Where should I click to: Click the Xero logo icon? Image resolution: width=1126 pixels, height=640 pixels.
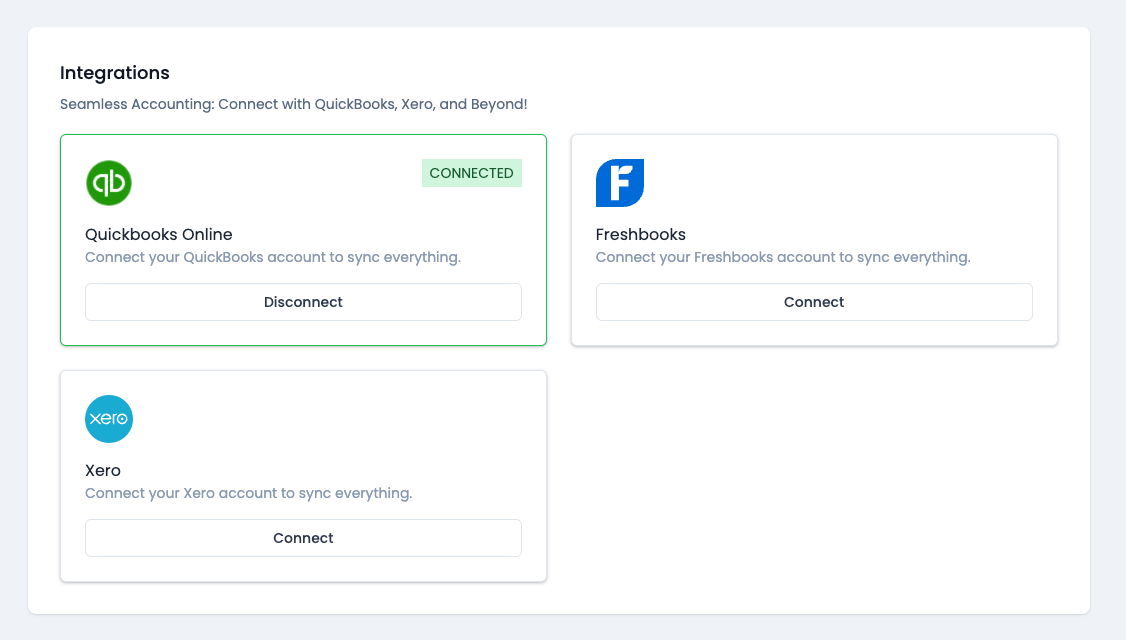108,419
